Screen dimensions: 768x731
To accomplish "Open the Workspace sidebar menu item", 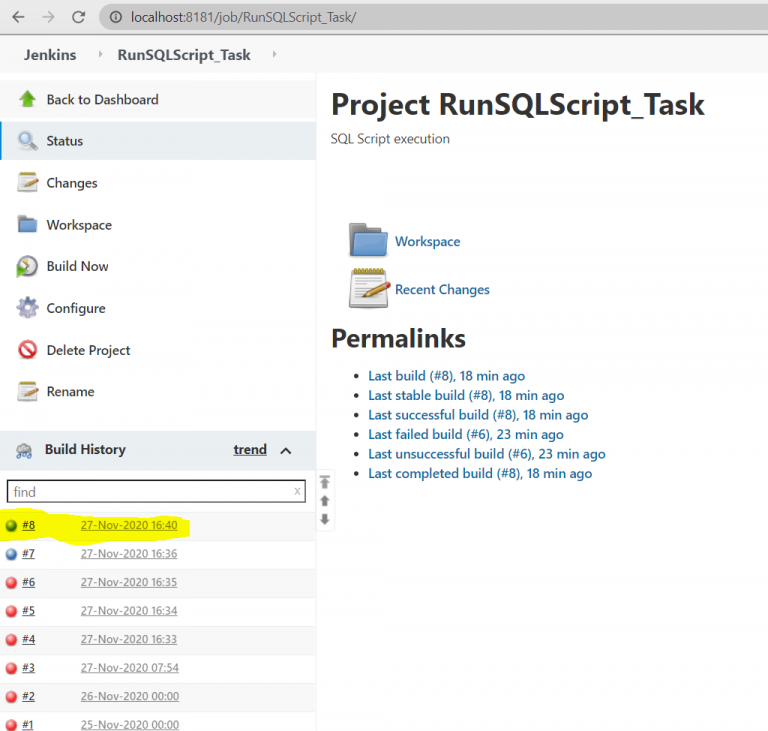I will (79, 225).
